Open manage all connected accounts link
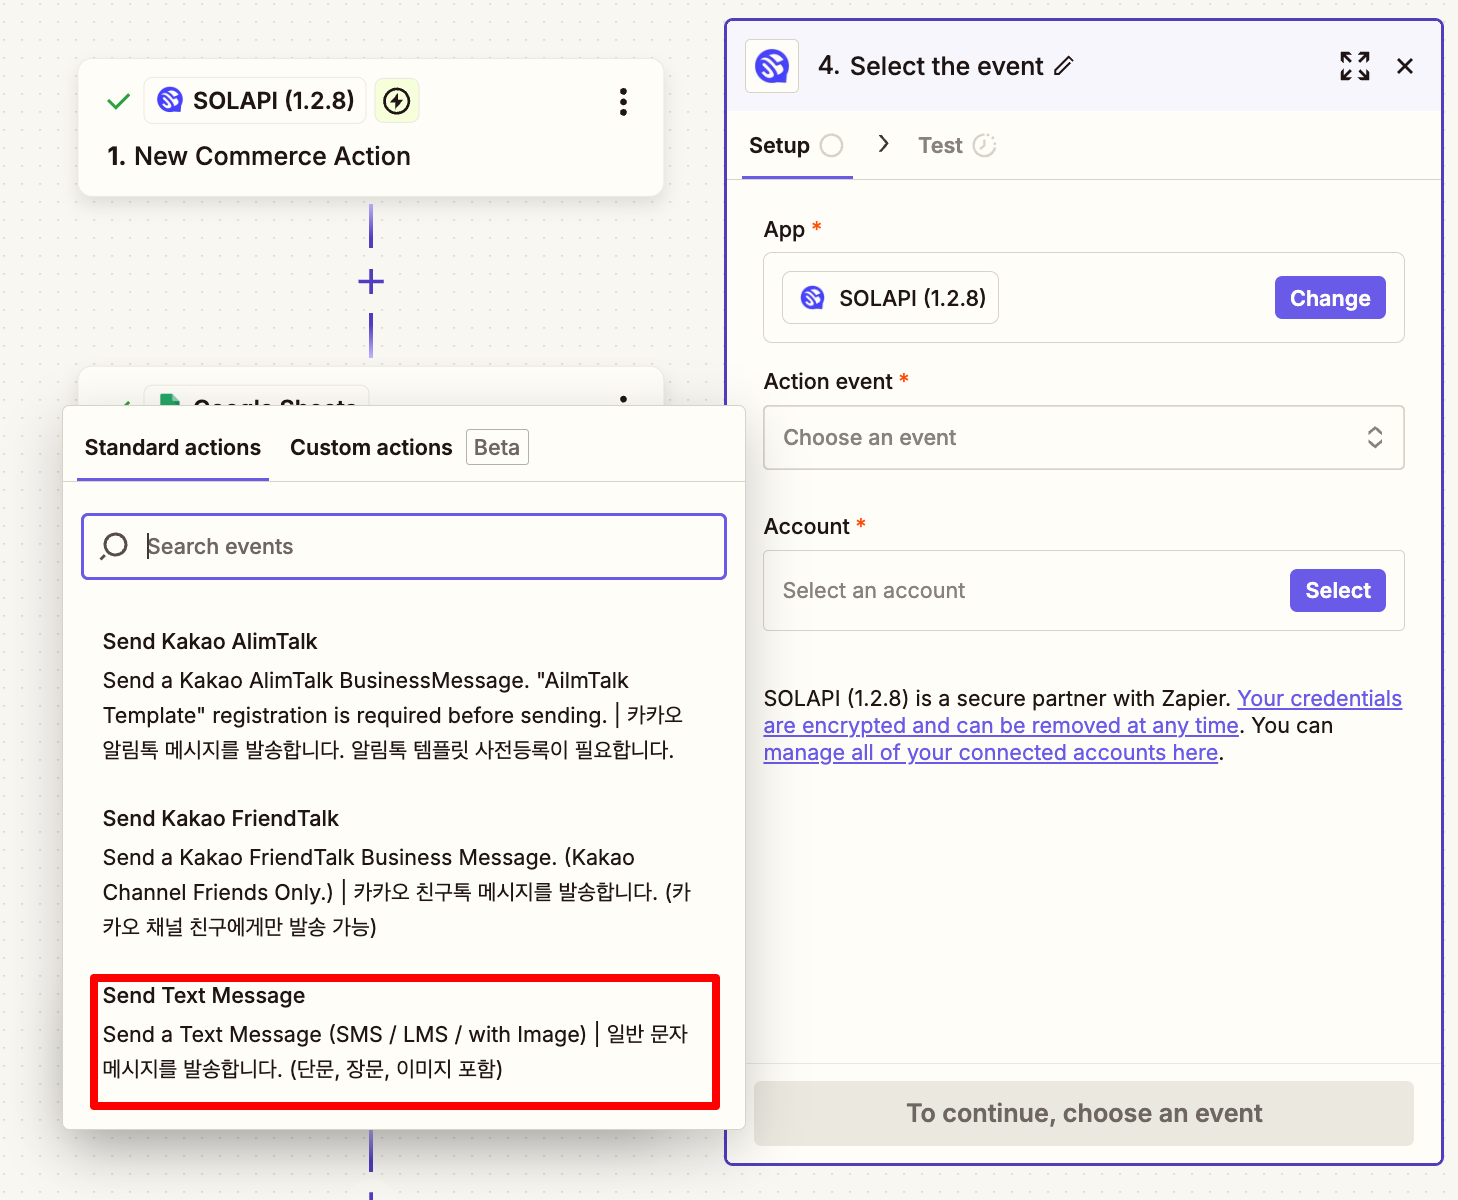The height and width of the screenshot is (1200, 1458). click(991, 753)
